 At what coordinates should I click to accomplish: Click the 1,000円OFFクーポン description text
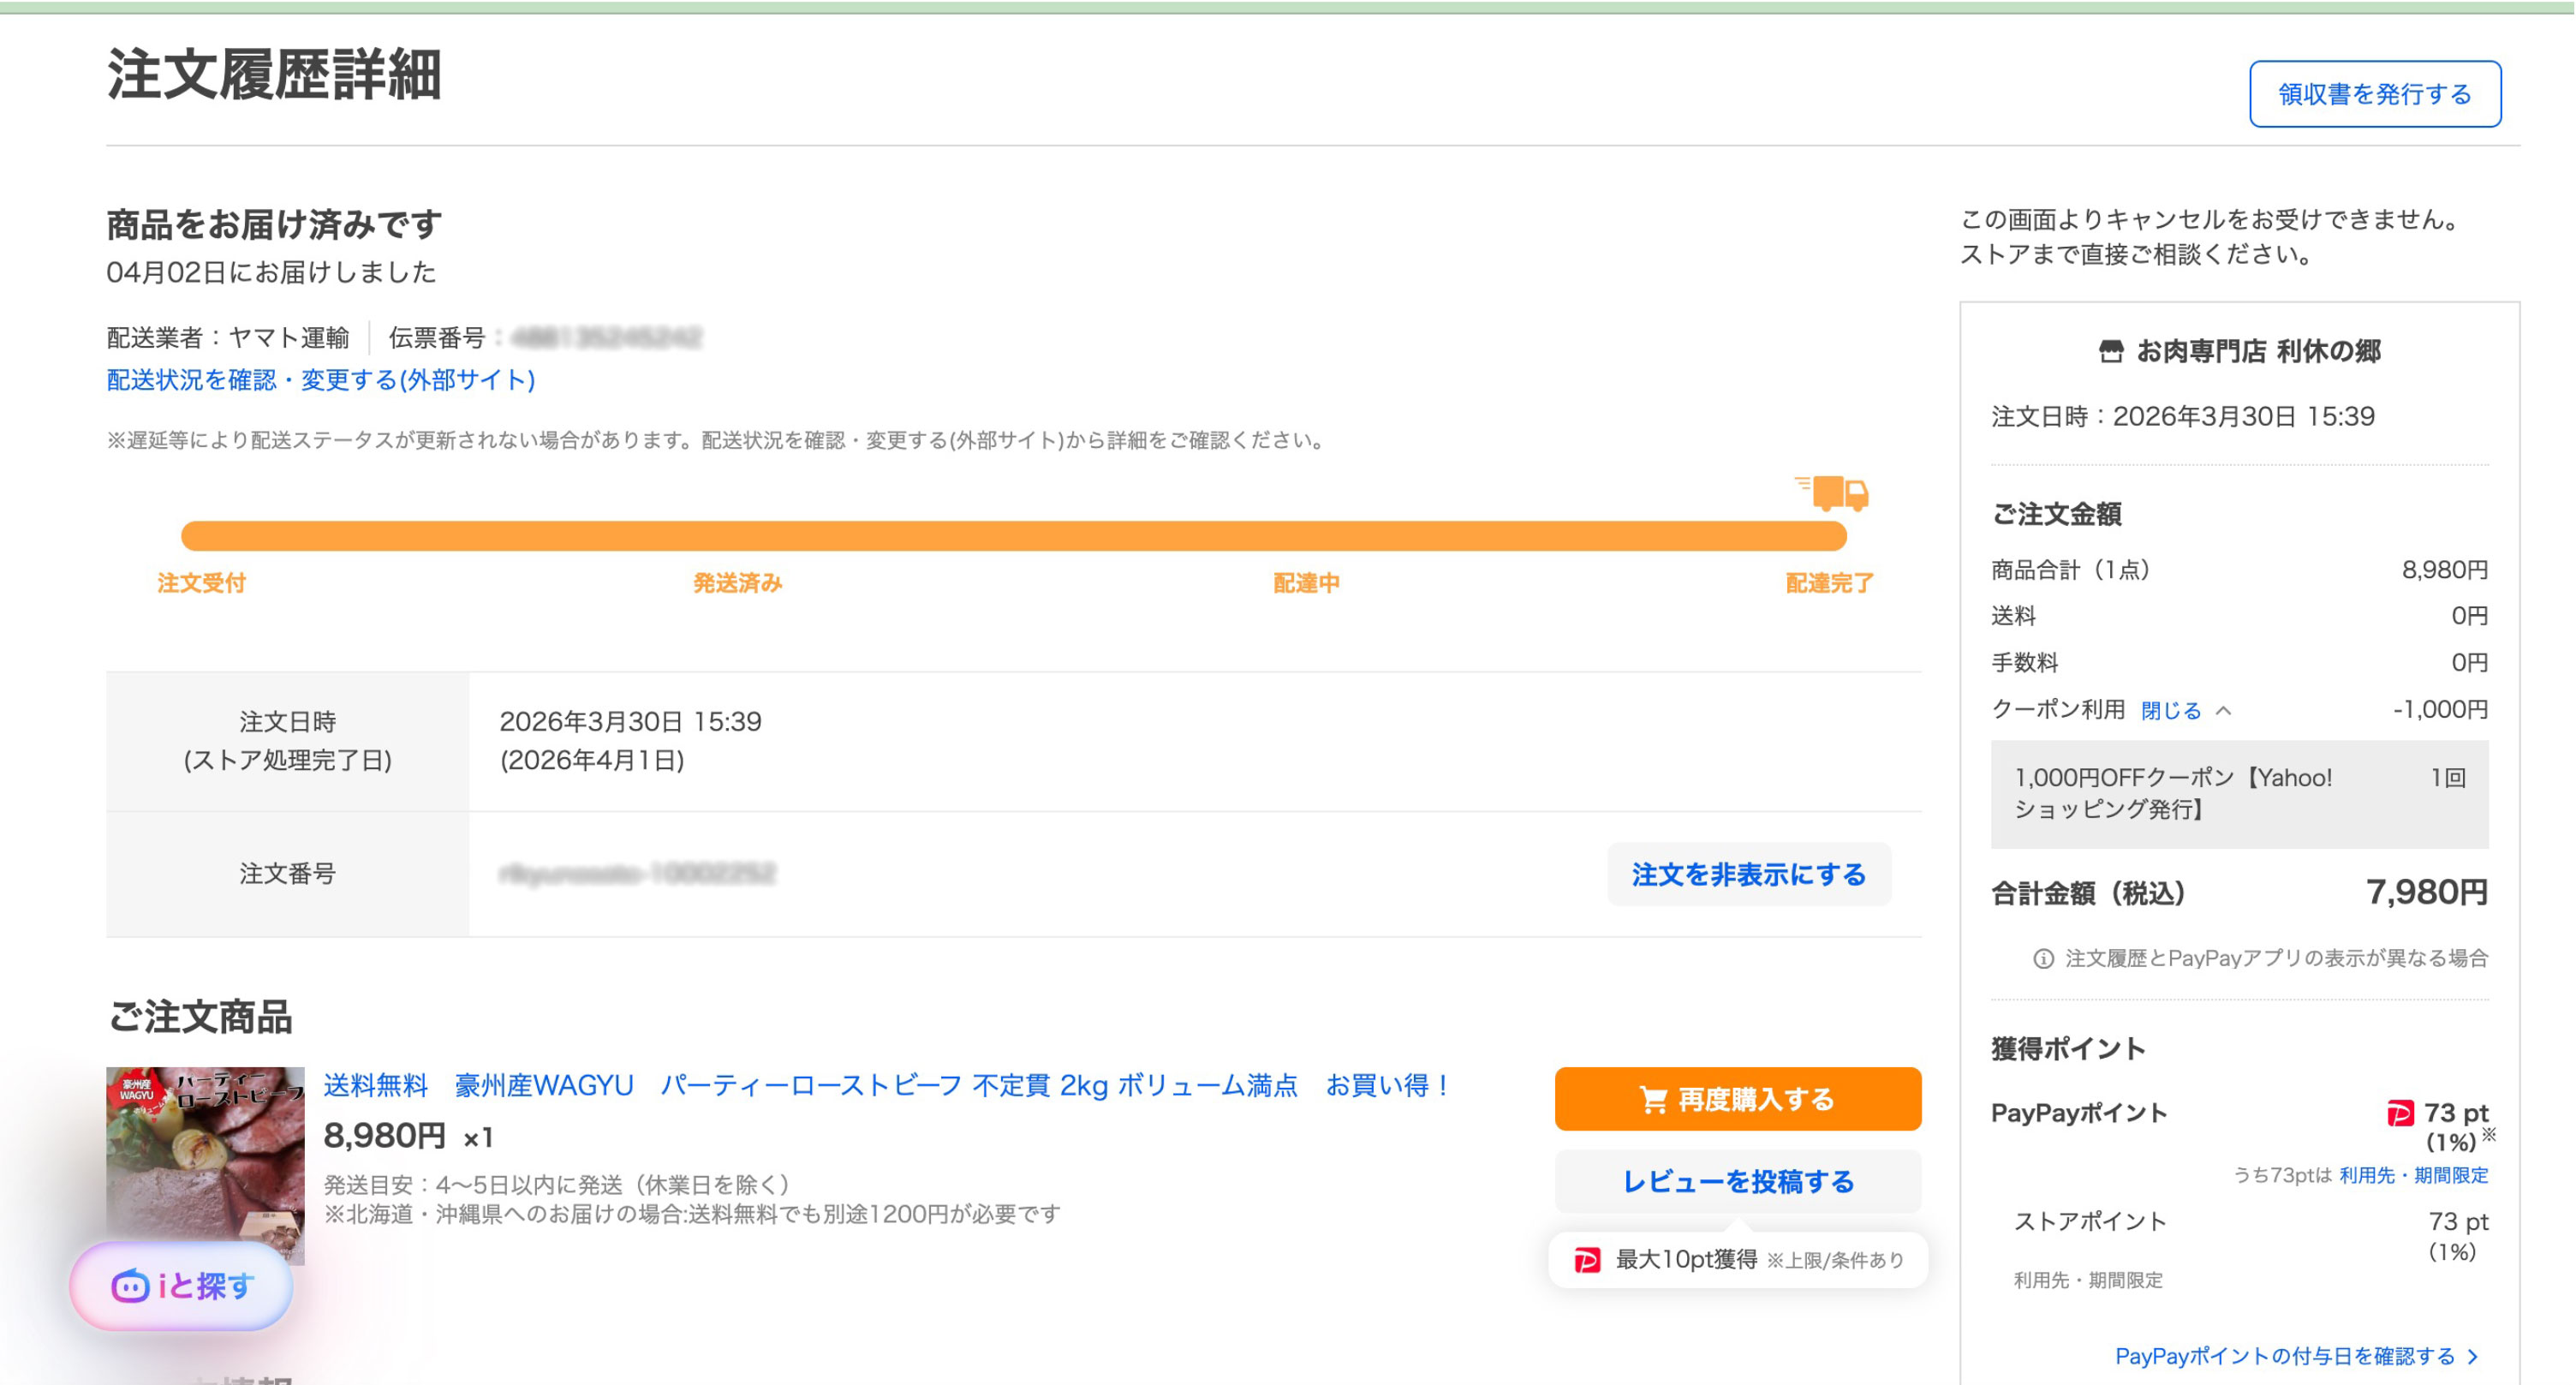tap(2172, 793)
